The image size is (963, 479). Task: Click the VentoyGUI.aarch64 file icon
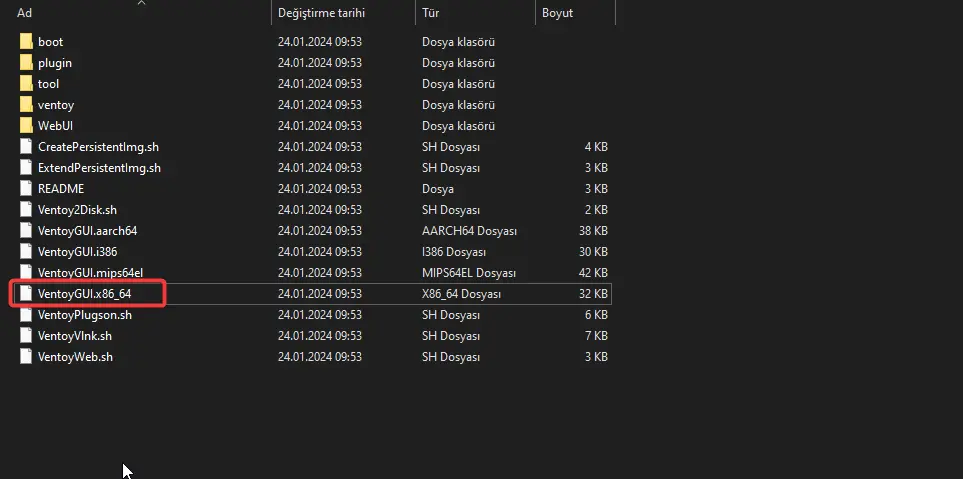pyautogui.click(x=26, y=231)
